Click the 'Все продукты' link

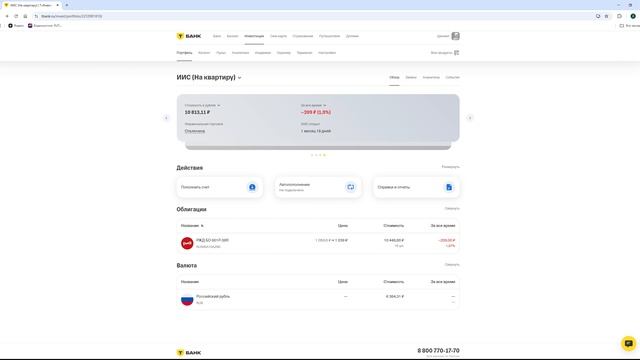[441, 53]
